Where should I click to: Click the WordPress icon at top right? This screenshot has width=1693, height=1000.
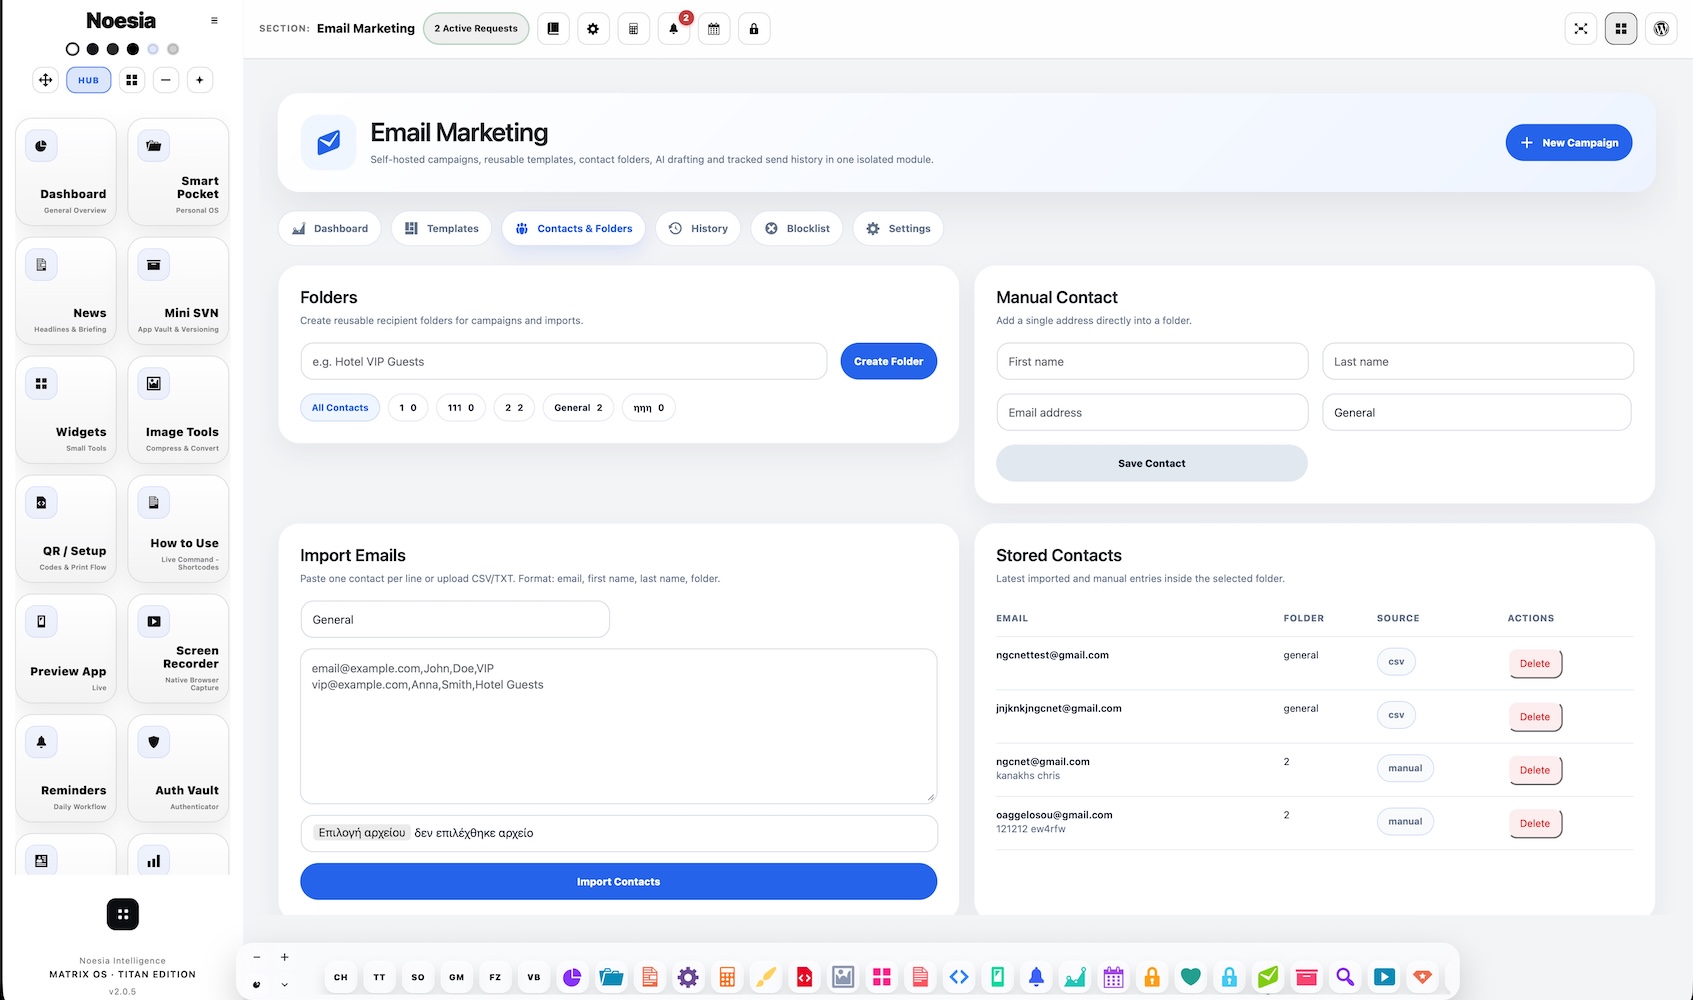(1661, 29)
